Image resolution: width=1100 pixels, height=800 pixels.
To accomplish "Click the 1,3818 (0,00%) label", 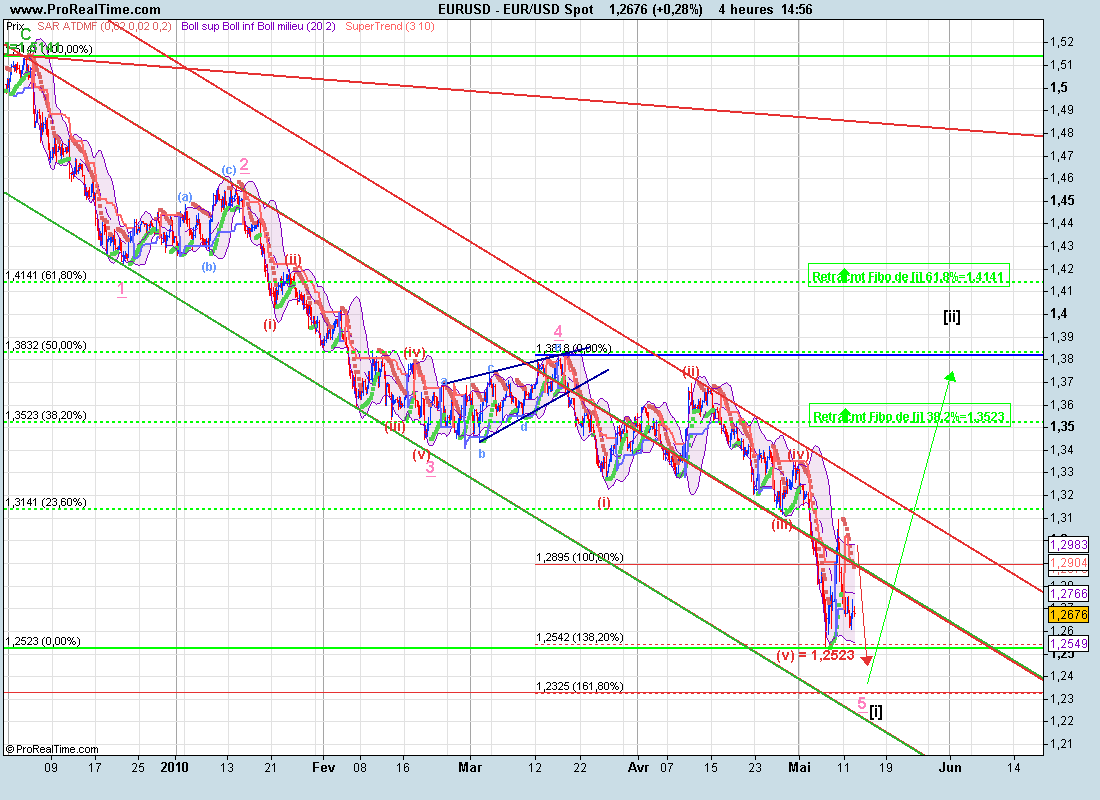I will point(574,348).
